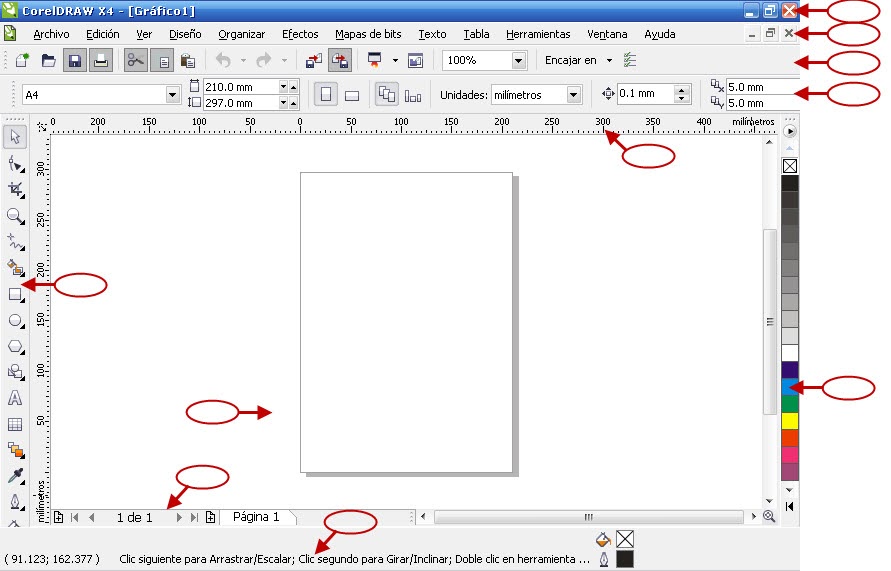The height and width of the screenshot is (571, 891).
Task: Select the Outline pen tool
Action: [15, 502]
